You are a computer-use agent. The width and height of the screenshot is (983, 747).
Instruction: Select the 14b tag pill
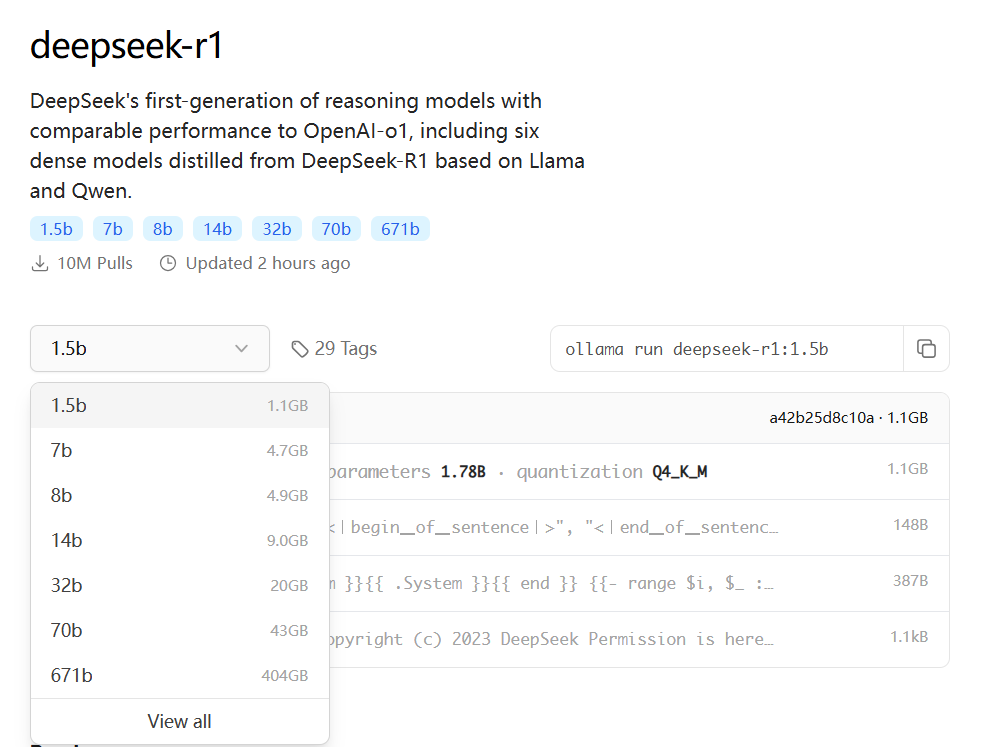coord(217,228)
